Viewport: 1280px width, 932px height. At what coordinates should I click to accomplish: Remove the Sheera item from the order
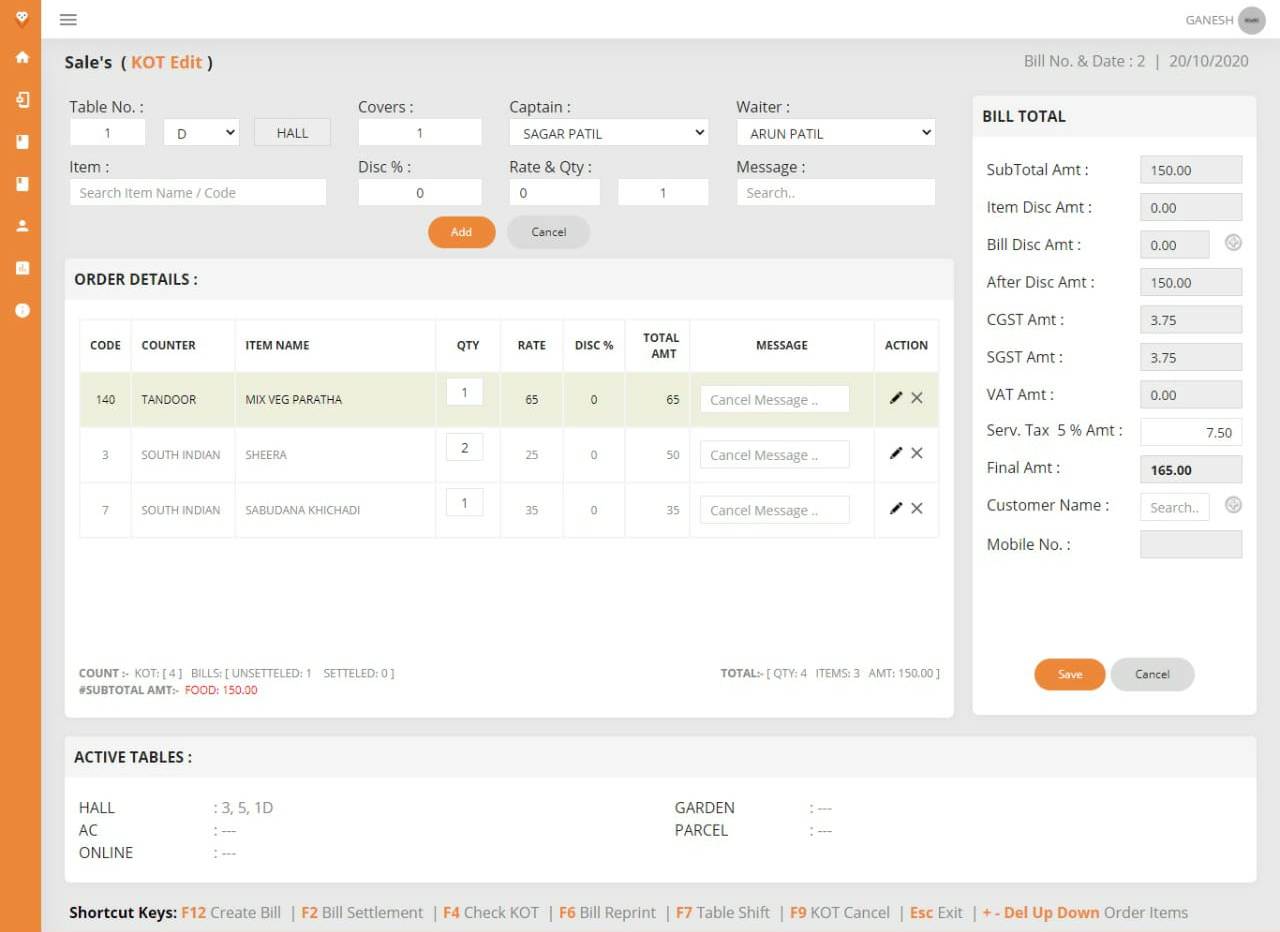[917, 453]
